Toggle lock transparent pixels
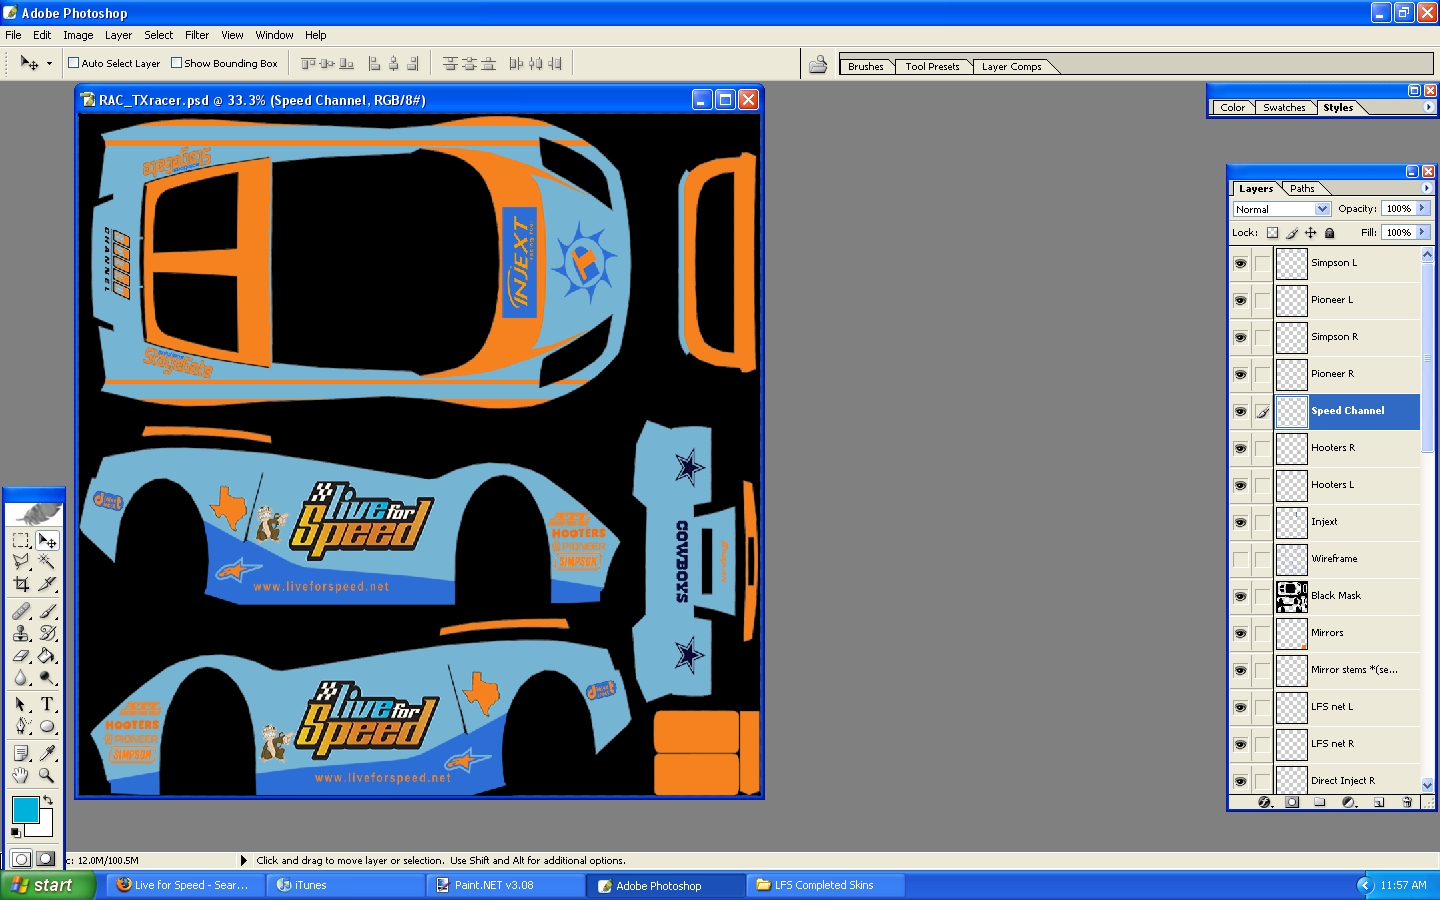 [x=1272, y=233]
